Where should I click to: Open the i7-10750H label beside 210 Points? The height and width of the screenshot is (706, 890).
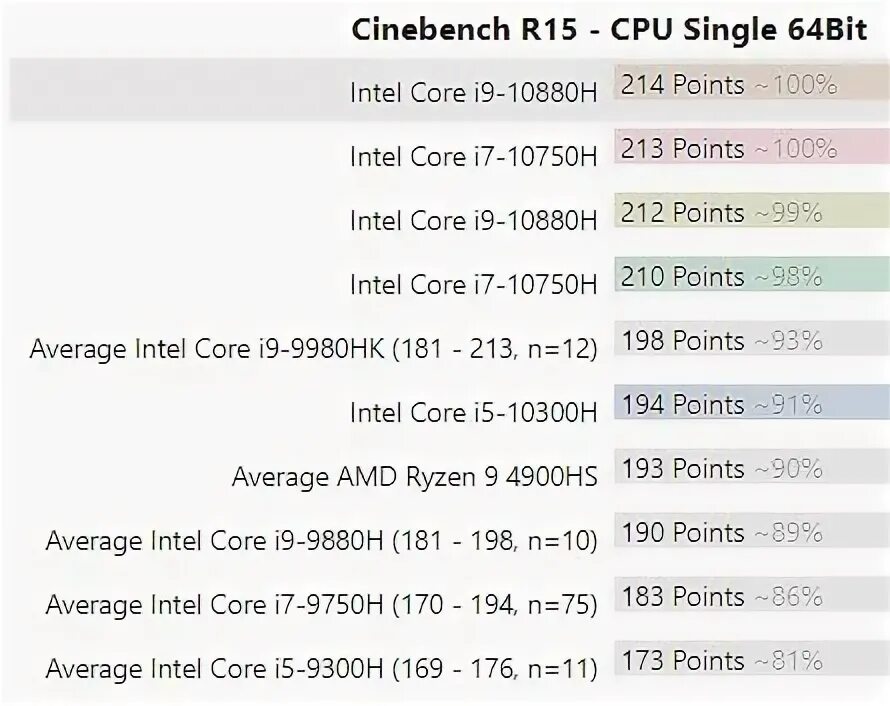click(473, 285)
